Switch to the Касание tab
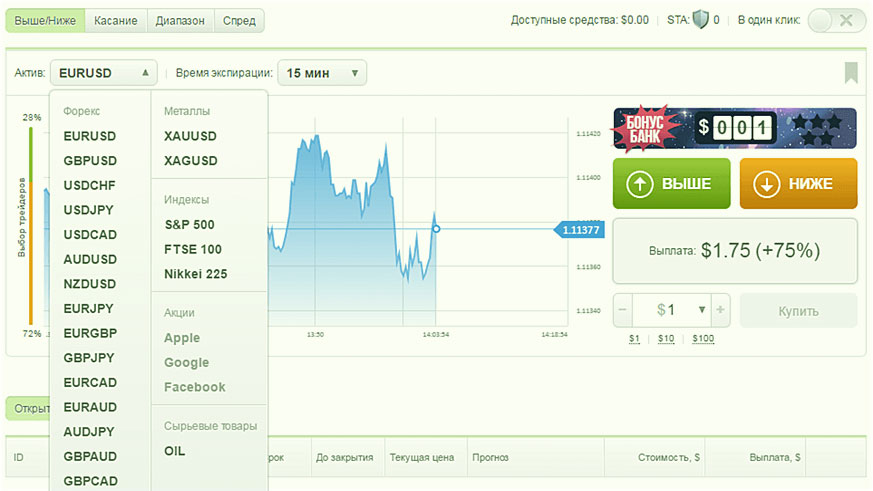 point(116,20)
